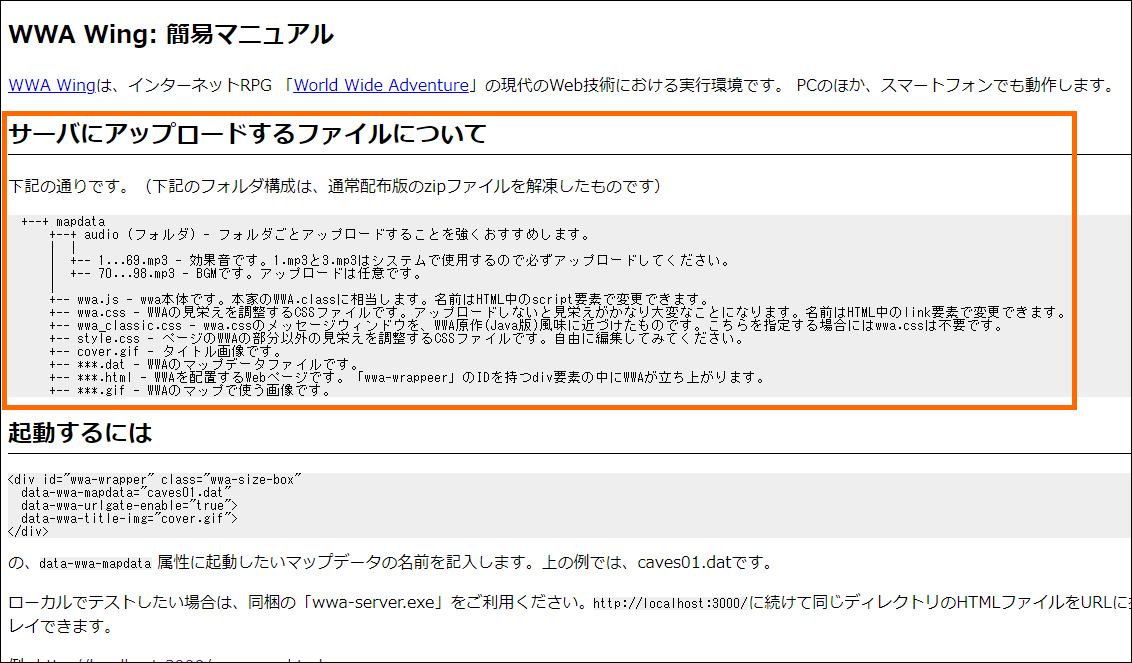Viewport: 1132px width, 663px height.
Task: Click the '***.gif' map image line
Action: 190,391
